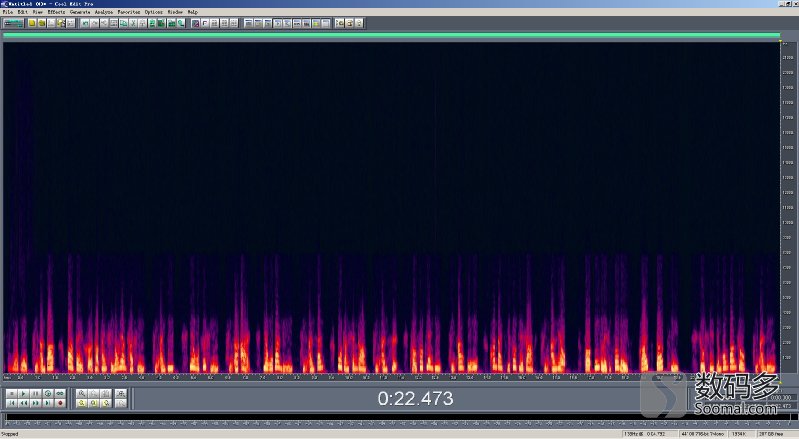Image resolution: width=799 pixels, height=439 pixels.
Task: Click the Open File folder icon
Action: coord(40,22)
